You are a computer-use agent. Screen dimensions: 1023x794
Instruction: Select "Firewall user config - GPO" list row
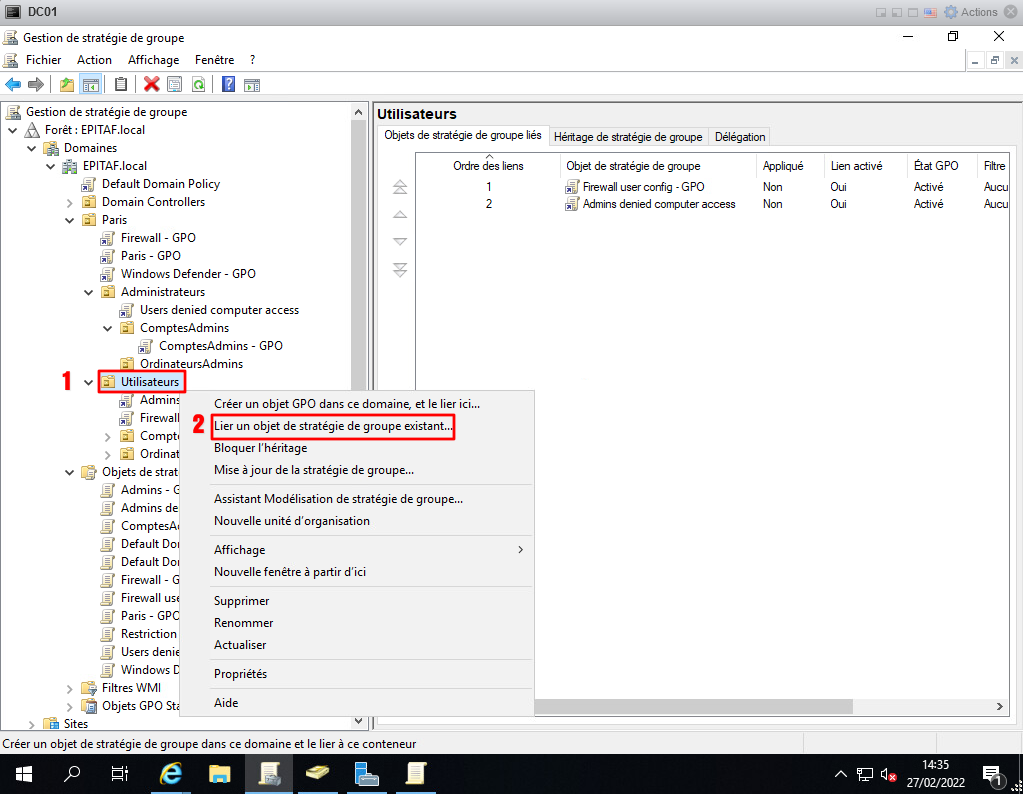click(x=645, y=187)
